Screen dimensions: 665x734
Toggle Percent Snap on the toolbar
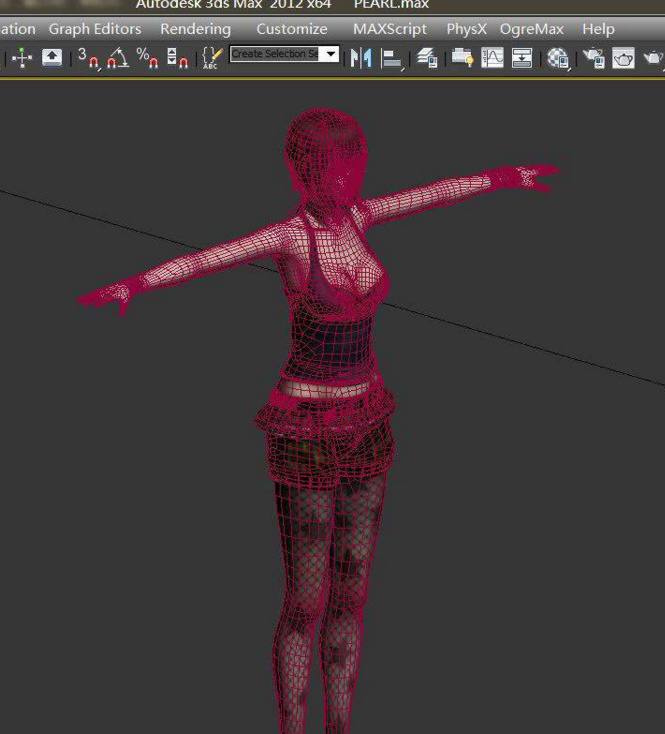tap(147, 58)
